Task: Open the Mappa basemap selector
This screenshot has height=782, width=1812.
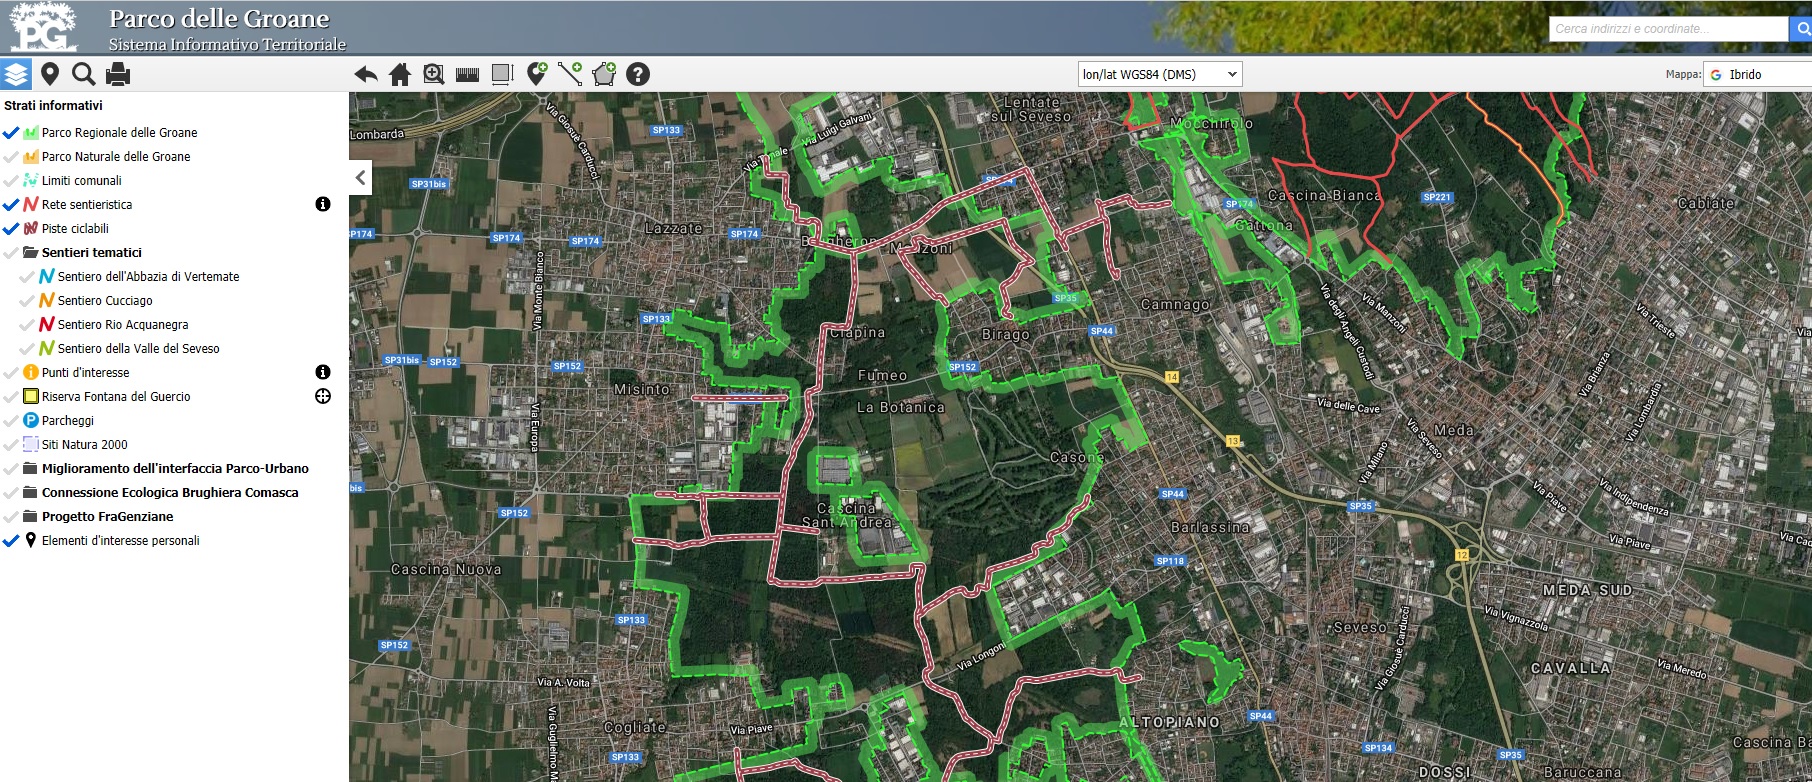Action: (1758, 74)
